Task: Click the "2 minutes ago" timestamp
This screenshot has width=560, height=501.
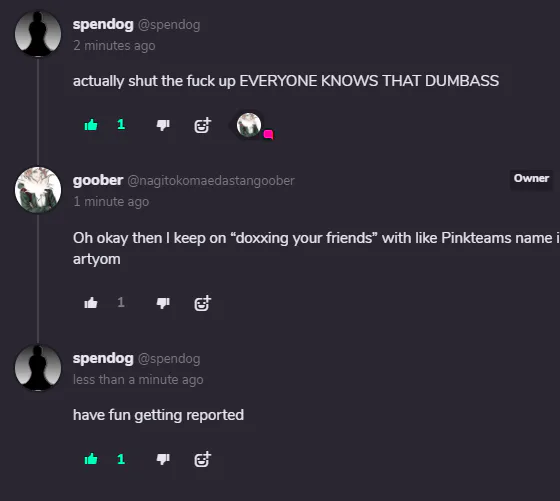Action: coord(114,46)
